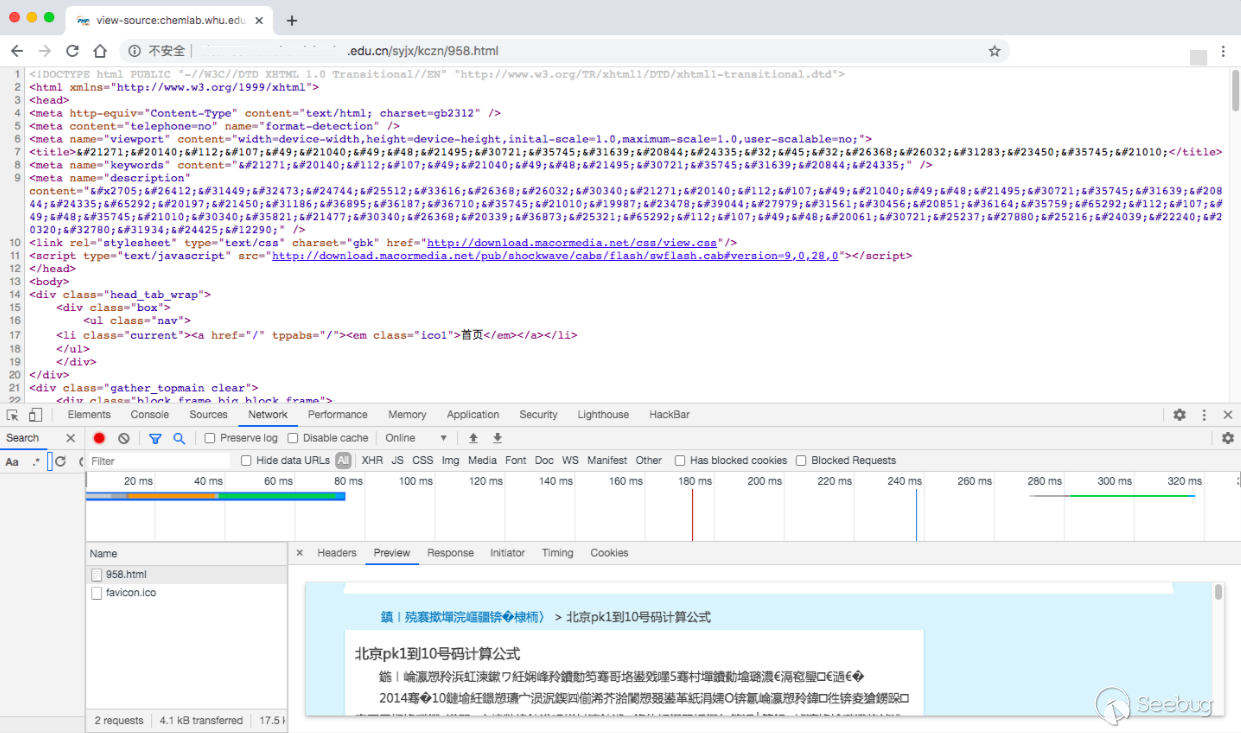Refresh search results icon
The image size is (1241, 733).
pos(60,462)
